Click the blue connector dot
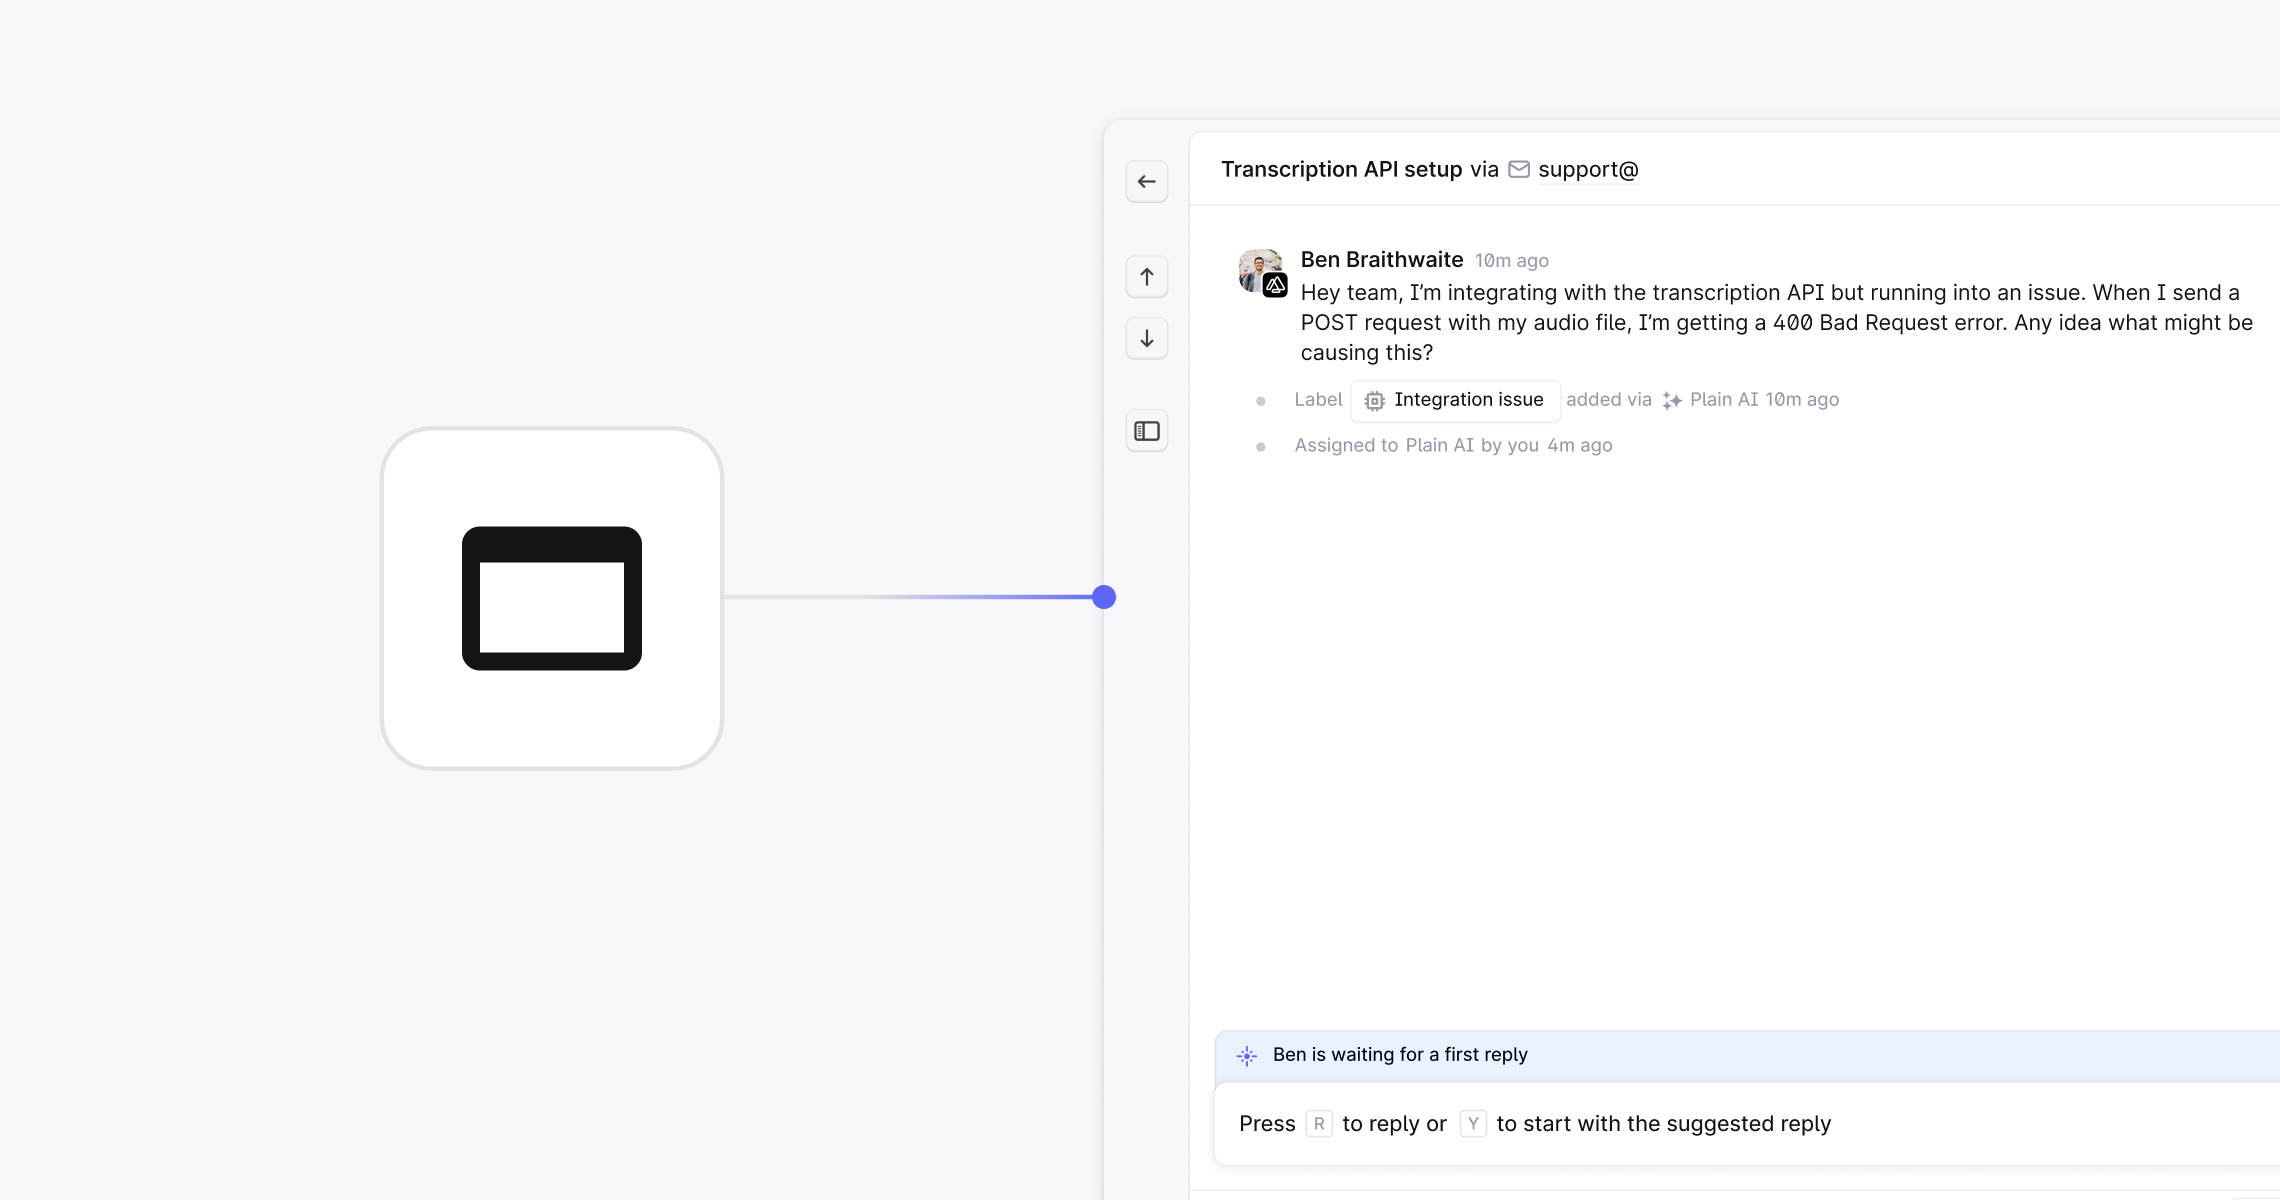The image size is (2280, 1200). [x=1104, y=597]
